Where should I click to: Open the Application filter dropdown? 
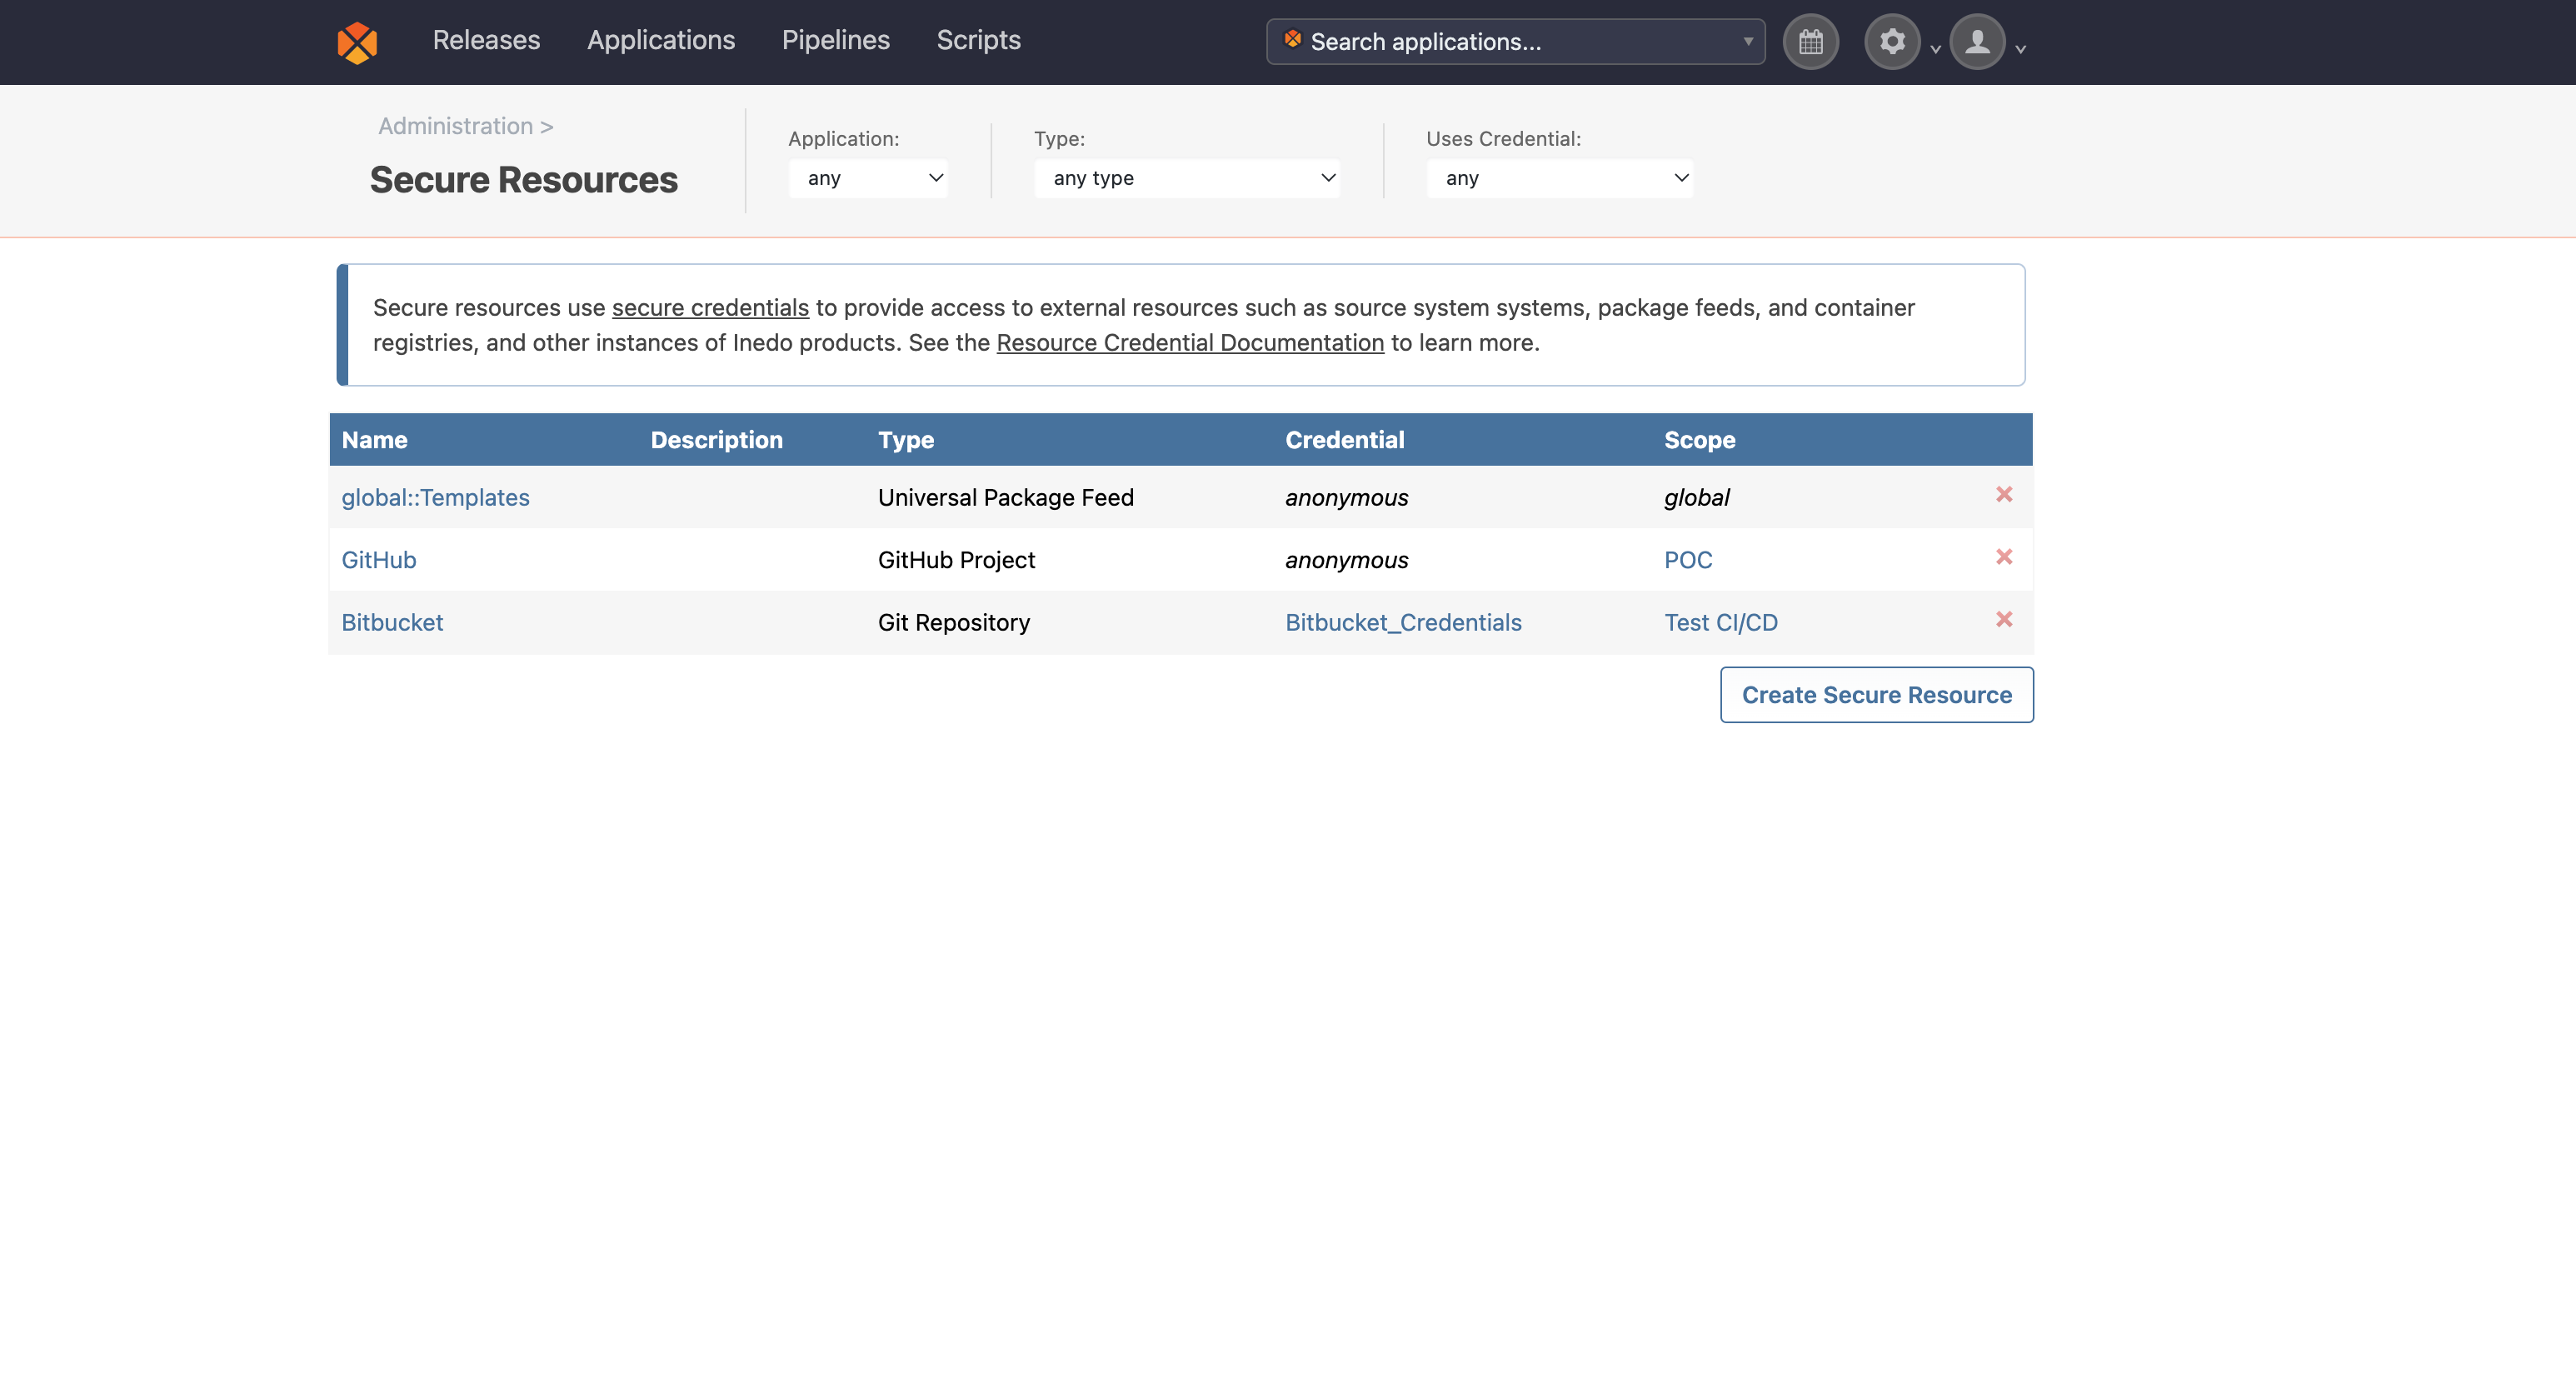point(868,178)
